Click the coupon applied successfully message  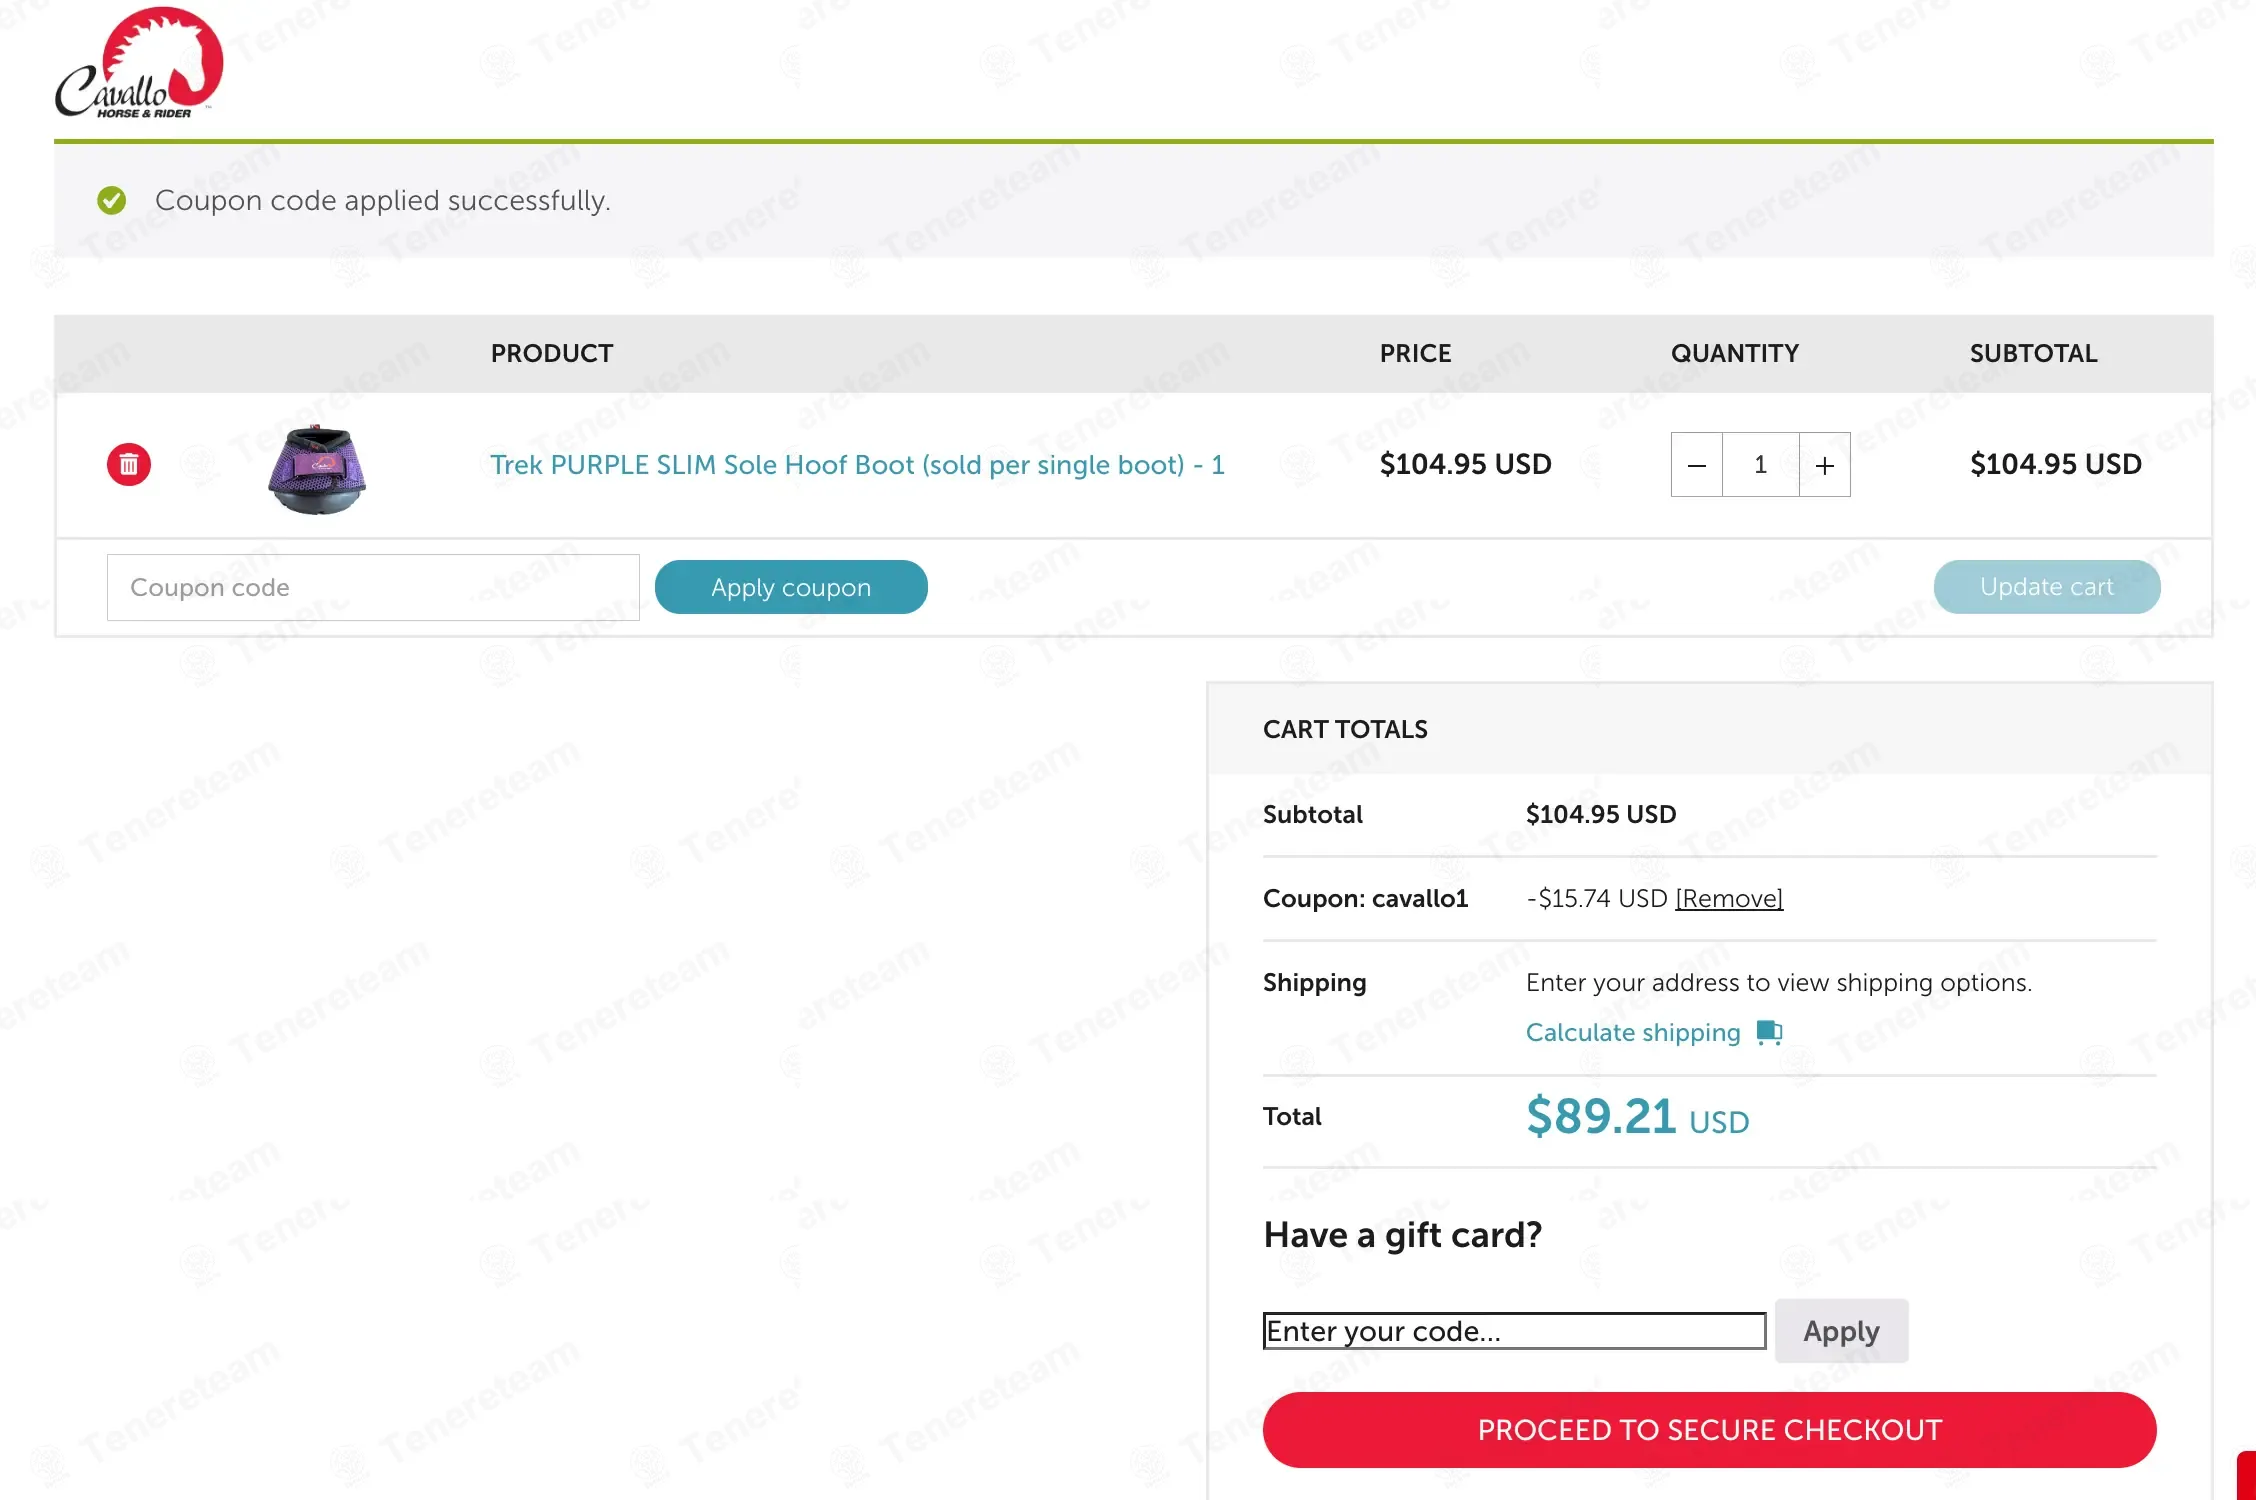pyautogui.click(x=382, y=201)
